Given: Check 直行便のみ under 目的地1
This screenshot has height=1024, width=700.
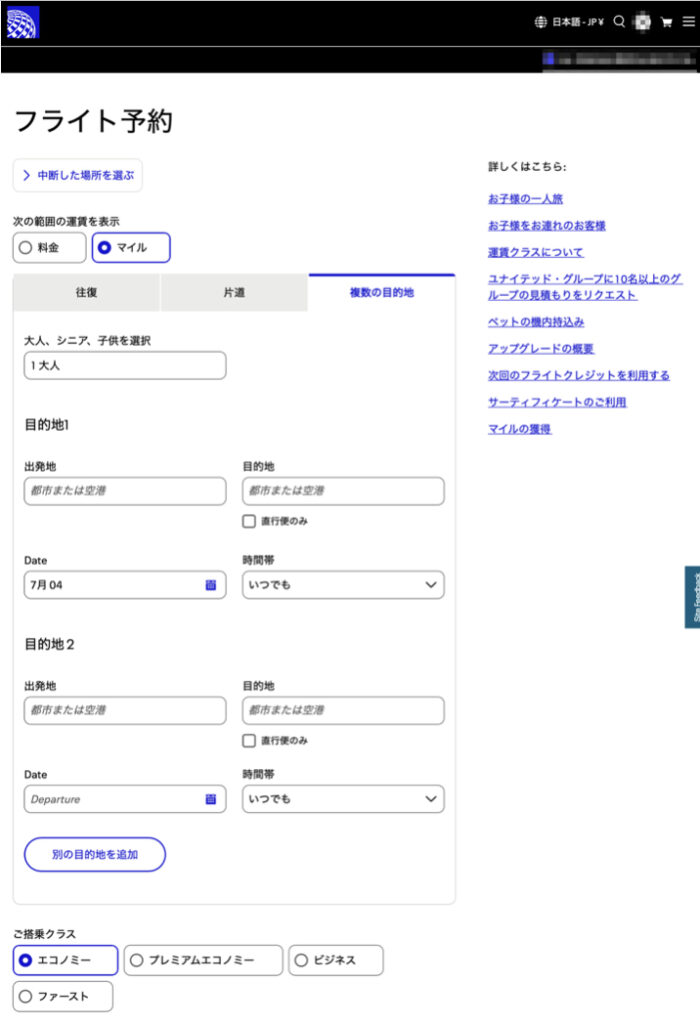Looking at the screenshot, I should (x=249, y=521).
